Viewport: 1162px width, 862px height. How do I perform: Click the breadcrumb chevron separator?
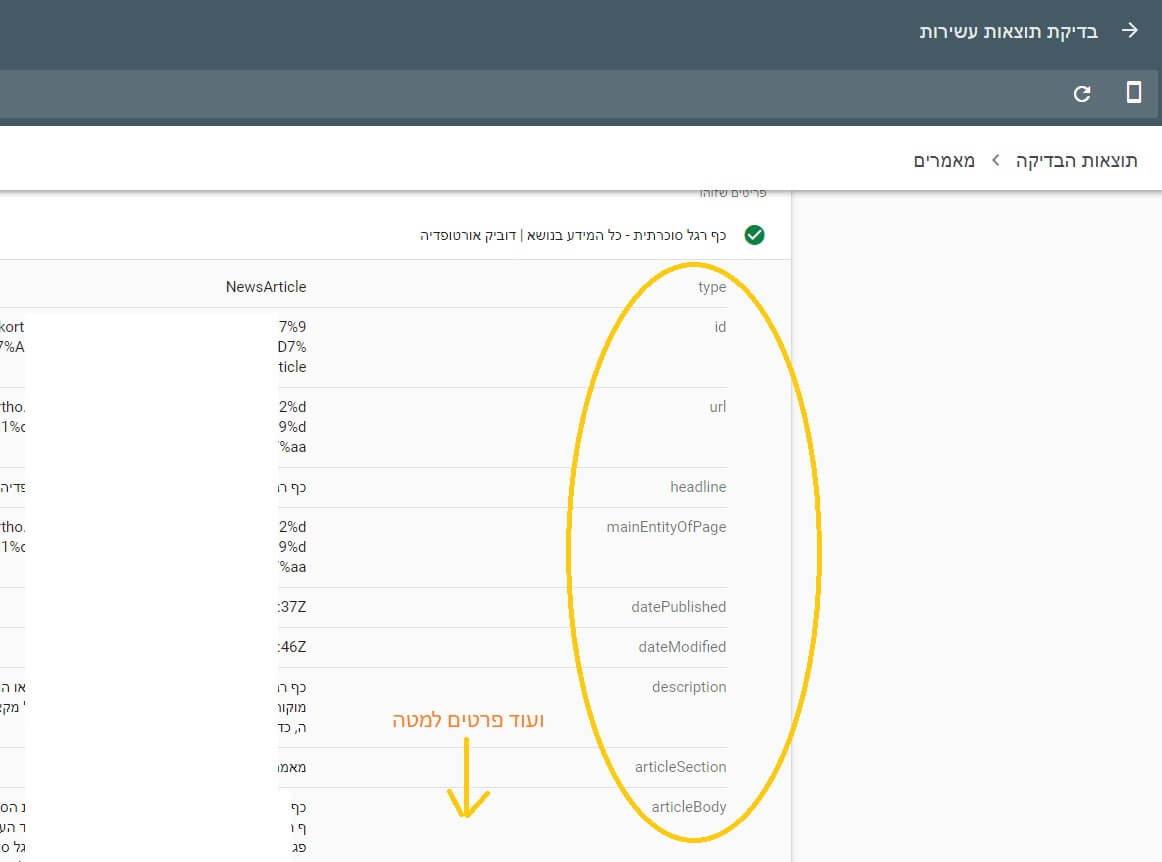(995, 160)
